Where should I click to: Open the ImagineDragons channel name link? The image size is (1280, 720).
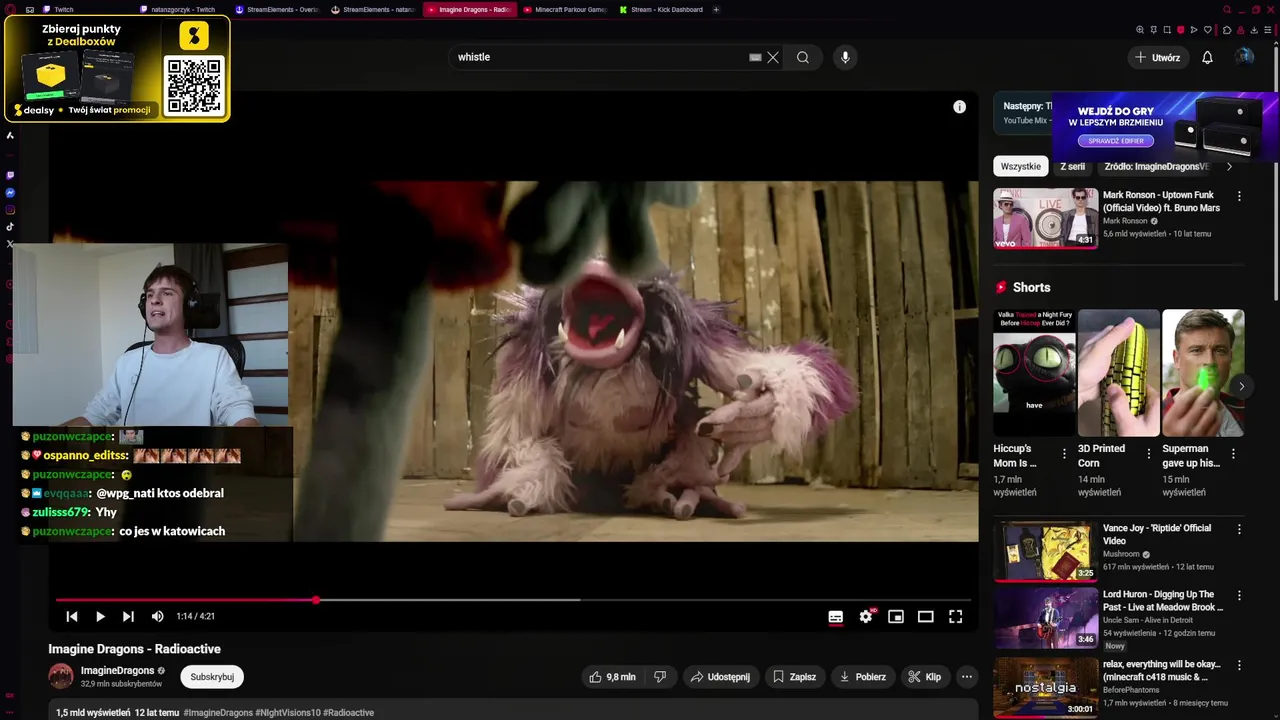(x=117, y=671)
